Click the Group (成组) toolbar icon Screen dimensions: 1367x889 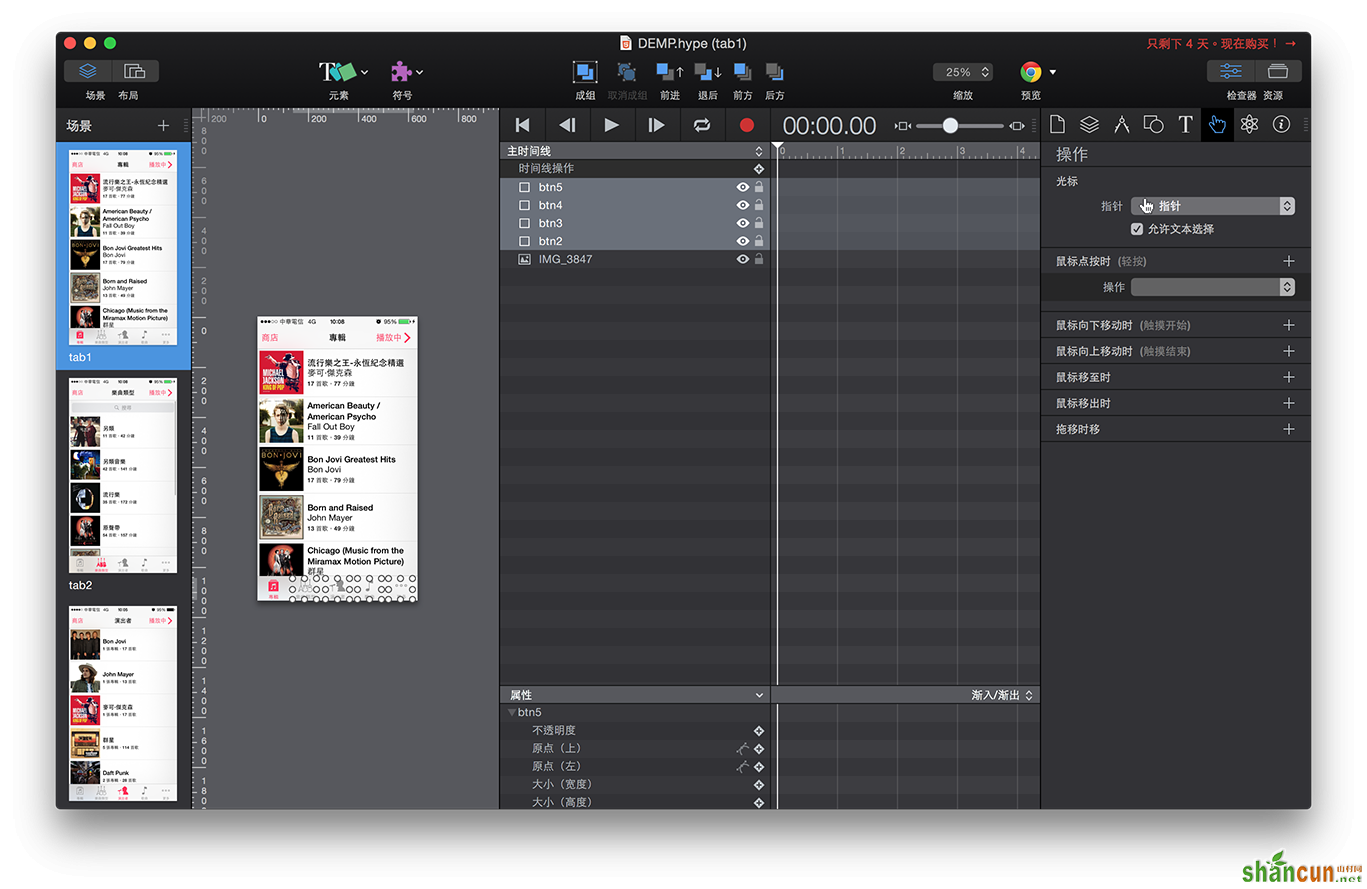click(x=585, y=72)
